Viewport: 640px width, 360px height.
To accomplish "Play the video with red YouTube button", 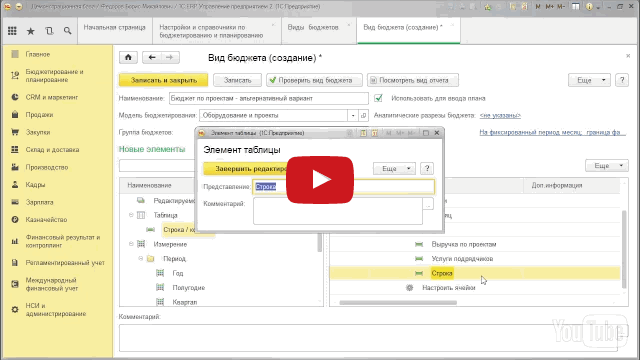I will pos(320,180).
